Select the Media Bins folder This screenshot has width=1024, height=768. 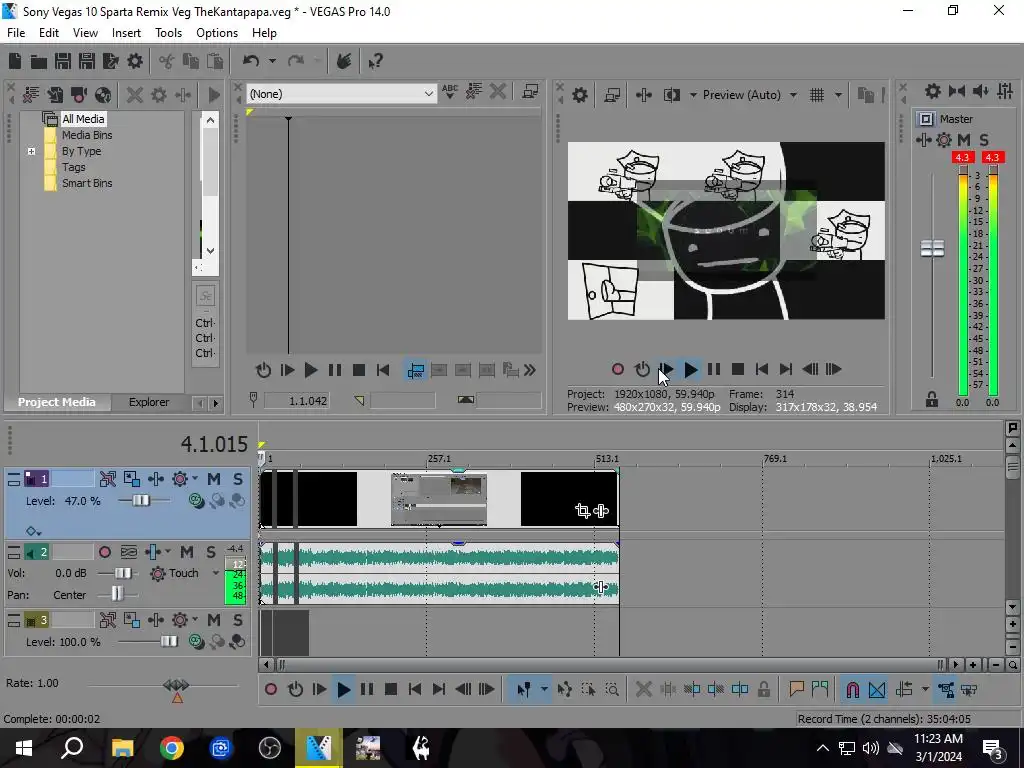click(x=87, y=135)
